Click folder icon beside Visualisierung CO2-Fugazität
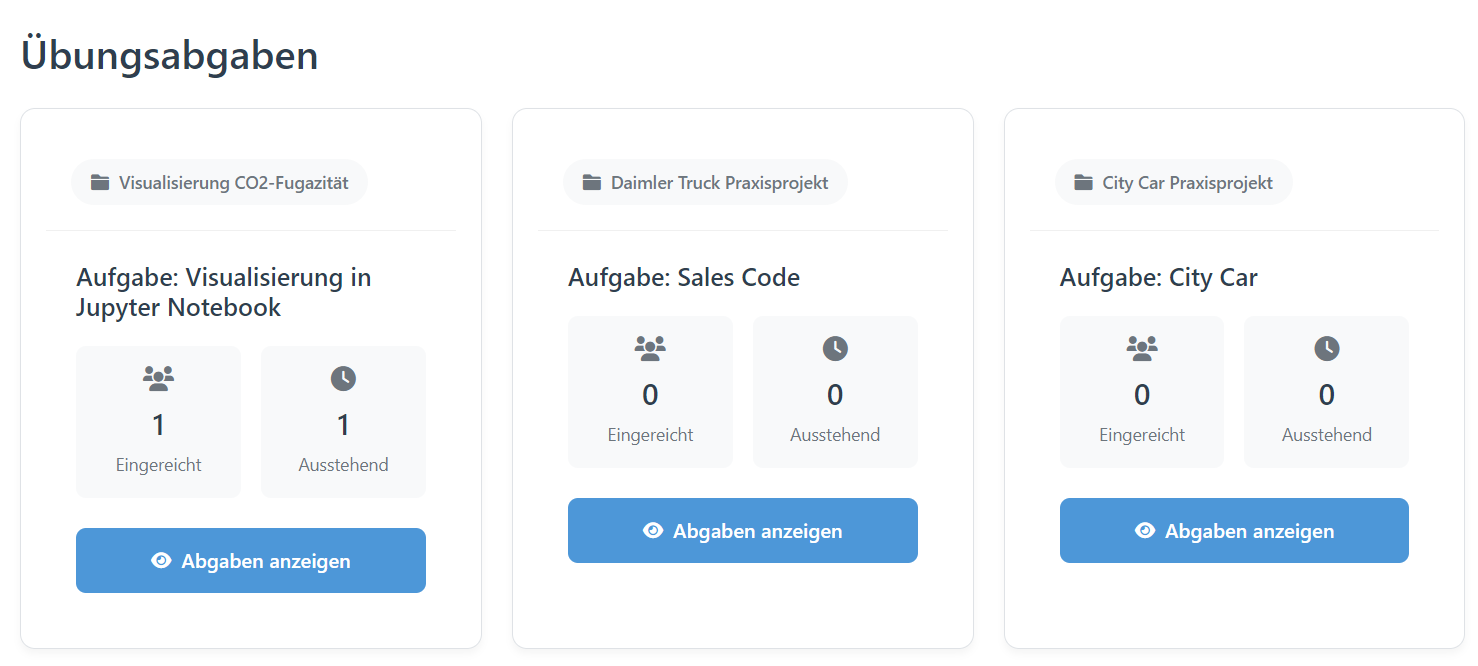 point(100,183)
